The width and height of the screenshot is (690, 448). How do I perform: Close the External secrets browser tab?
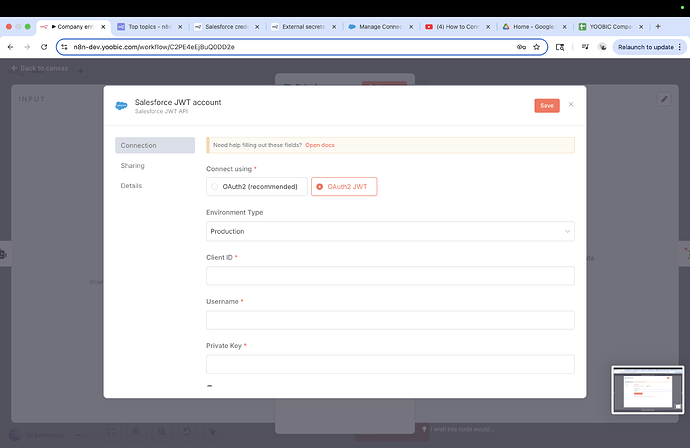[x=334, y=27]
